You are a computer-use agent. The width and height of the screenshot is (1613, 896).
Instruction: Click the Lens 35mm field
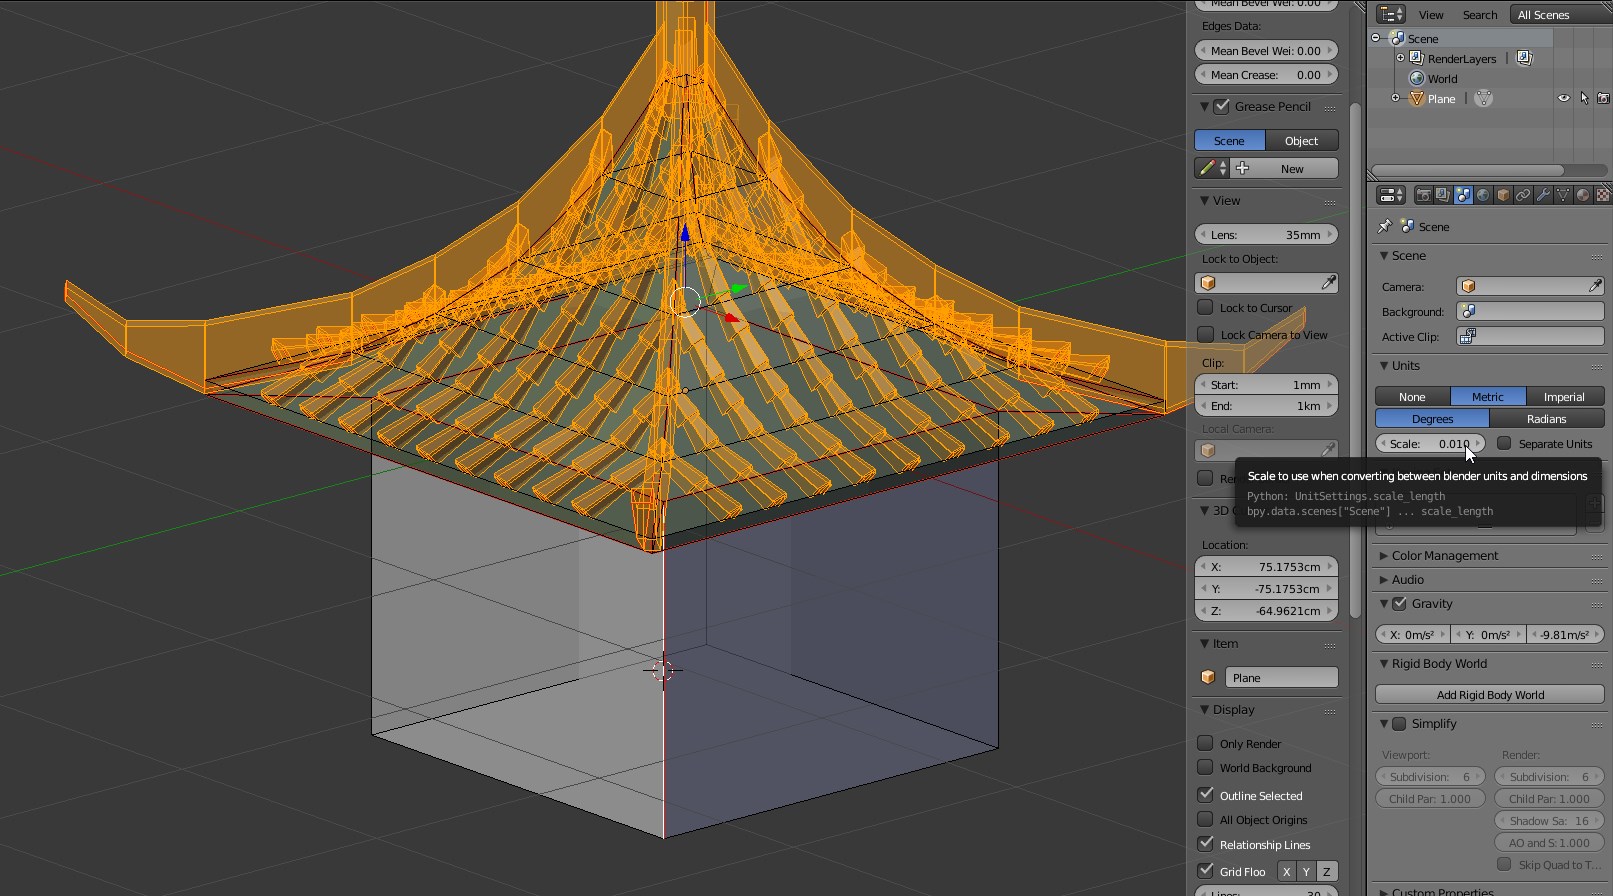(1266, 235)
